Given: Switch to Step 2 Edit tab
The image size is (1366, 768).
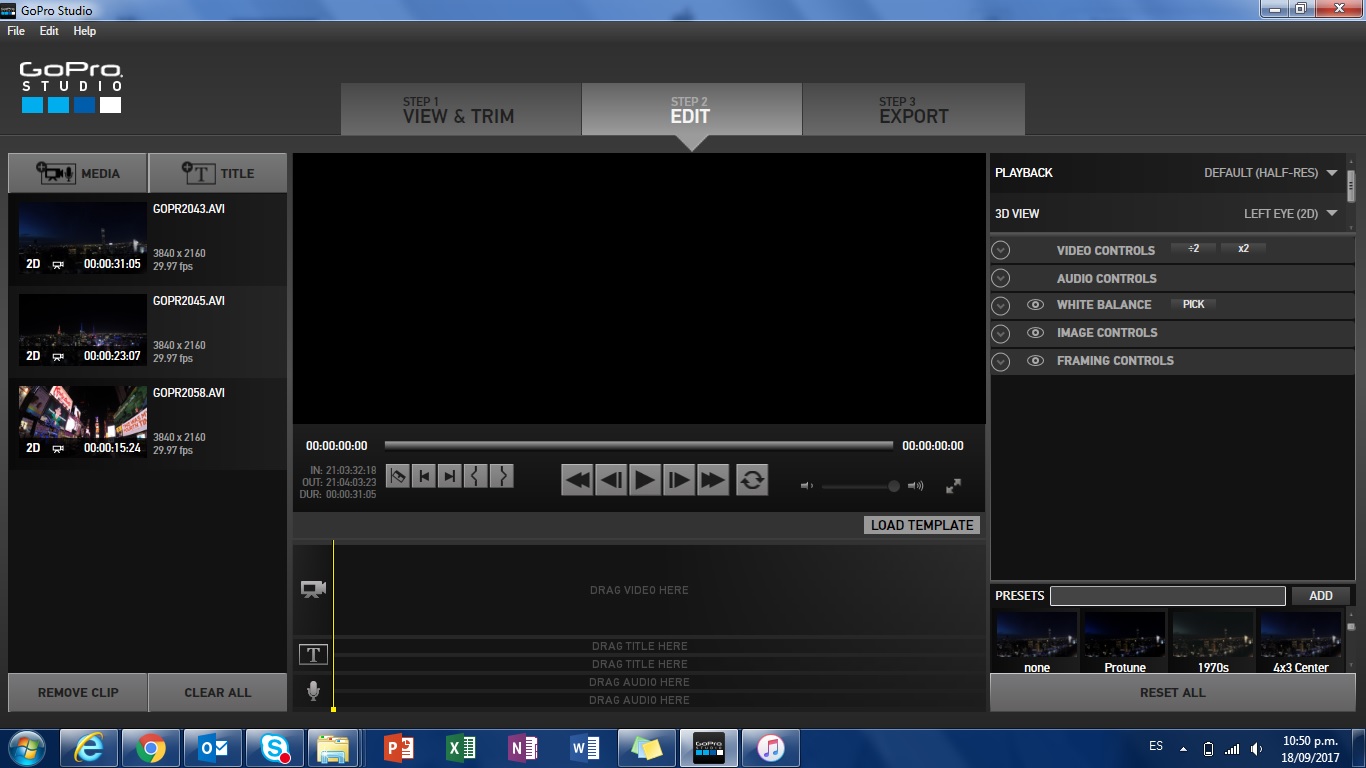Looking at the screenshot, I should tap(691, 109).
